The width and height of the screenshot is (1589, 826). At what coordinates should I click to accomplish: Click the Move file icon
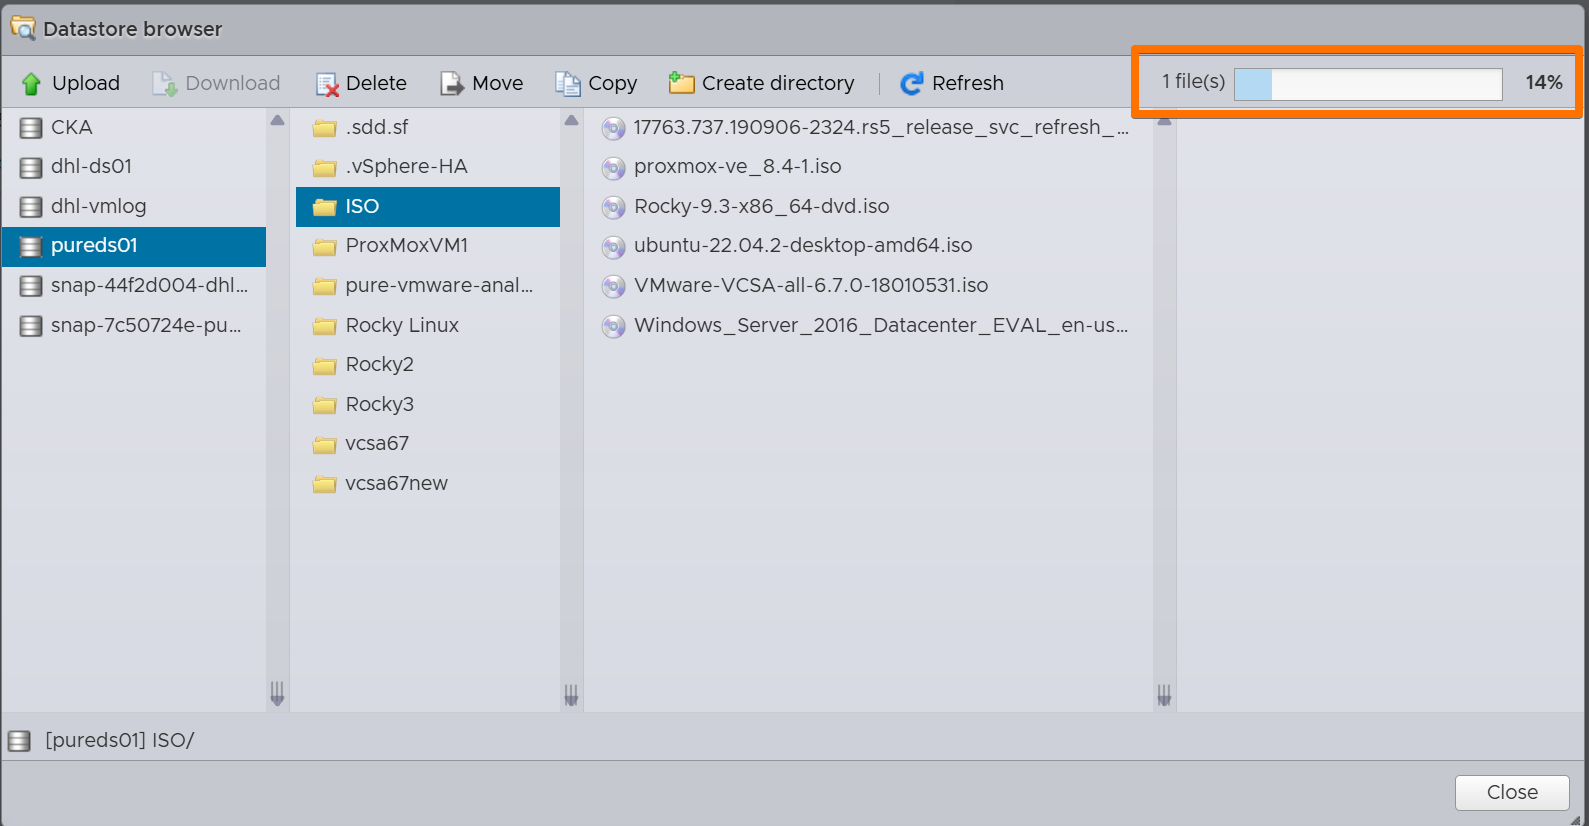click(452, 84)
